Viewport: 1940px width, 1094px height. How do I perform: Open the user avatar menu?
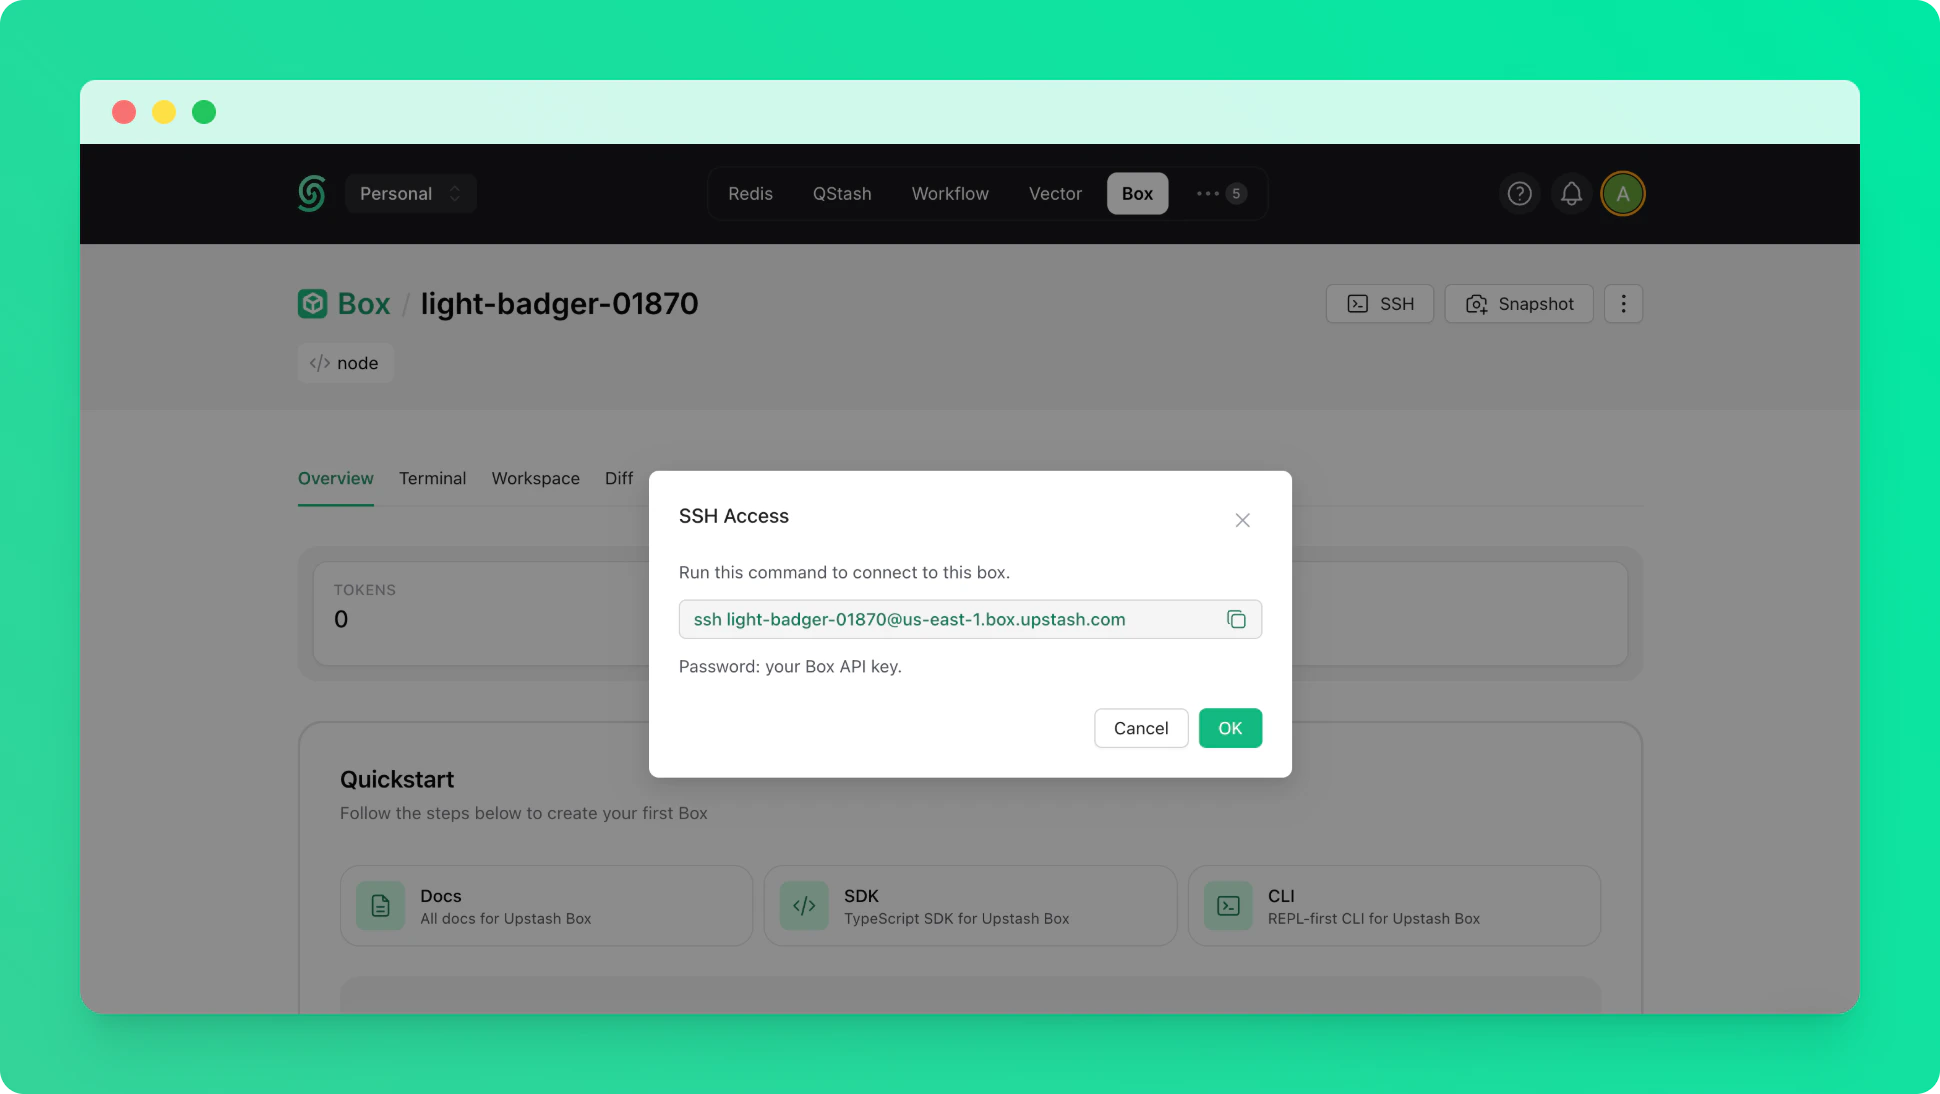[1622, 194]
